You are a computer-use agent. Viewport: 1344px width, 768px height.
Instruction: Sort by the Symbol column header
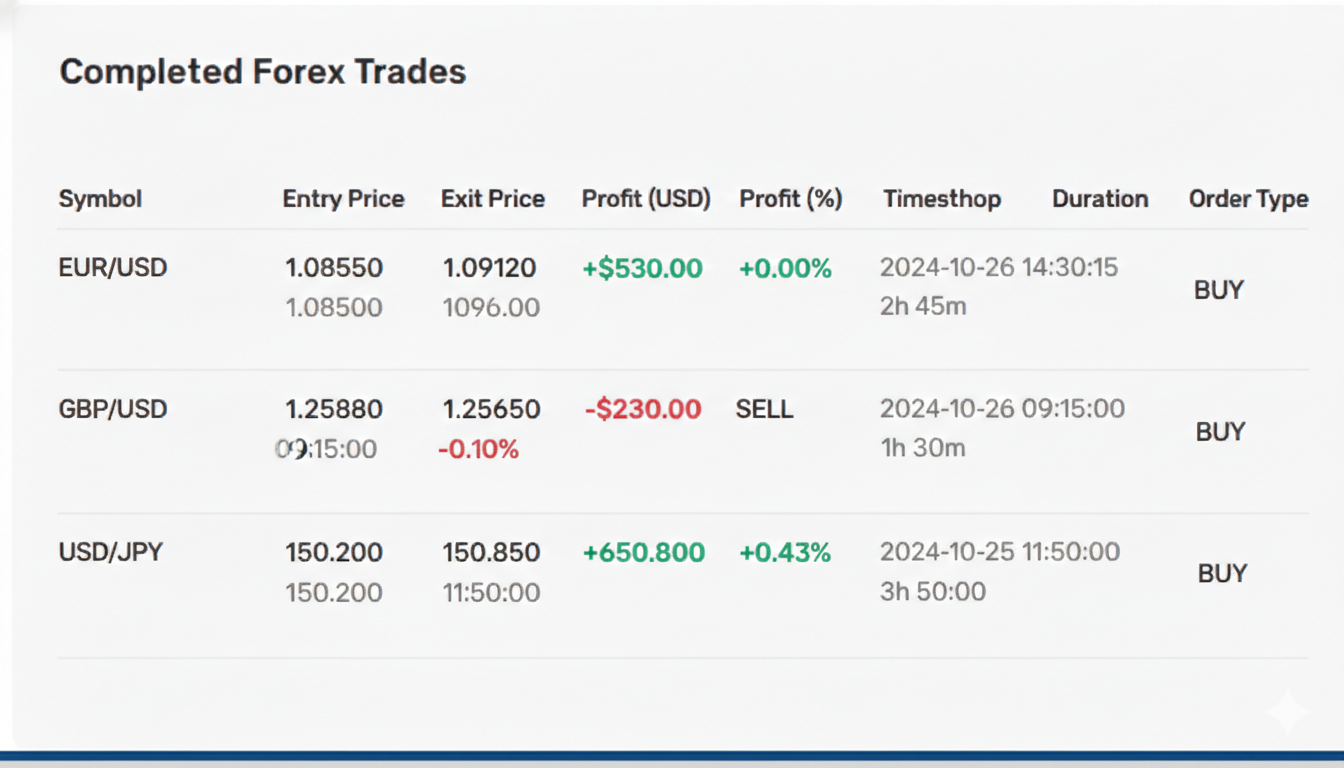coord(100,199)
